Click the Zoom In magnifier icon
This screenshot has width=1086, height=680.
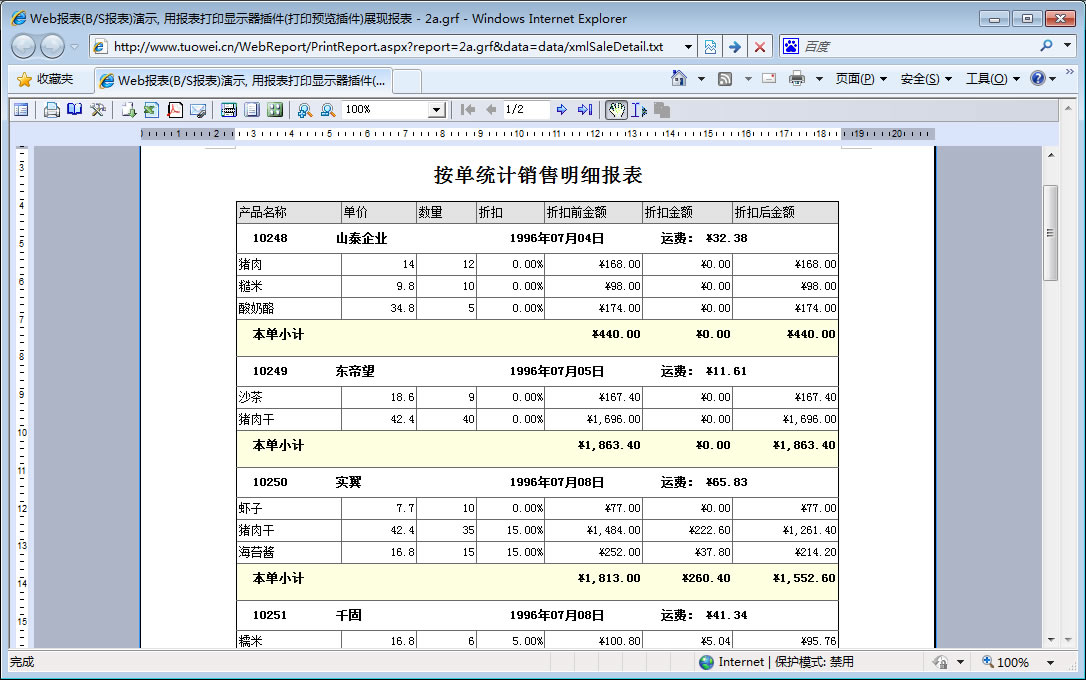(305, 110)
